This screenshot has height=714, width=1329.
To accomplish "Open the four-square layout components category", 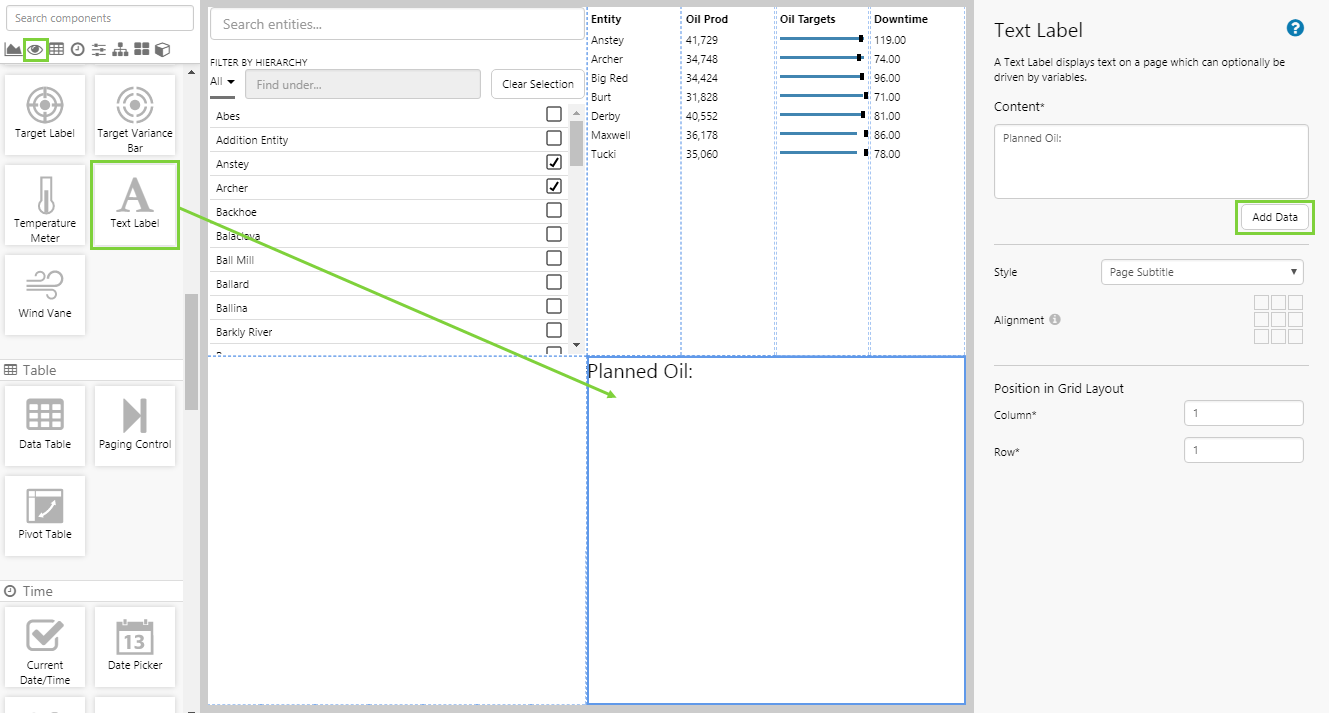I will tap(141, 49).
